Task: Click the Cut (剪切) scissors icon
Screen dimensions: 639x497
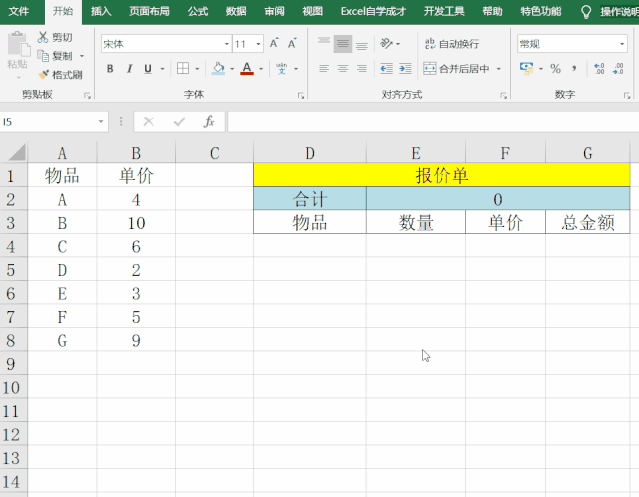Action: click(43, 37)
